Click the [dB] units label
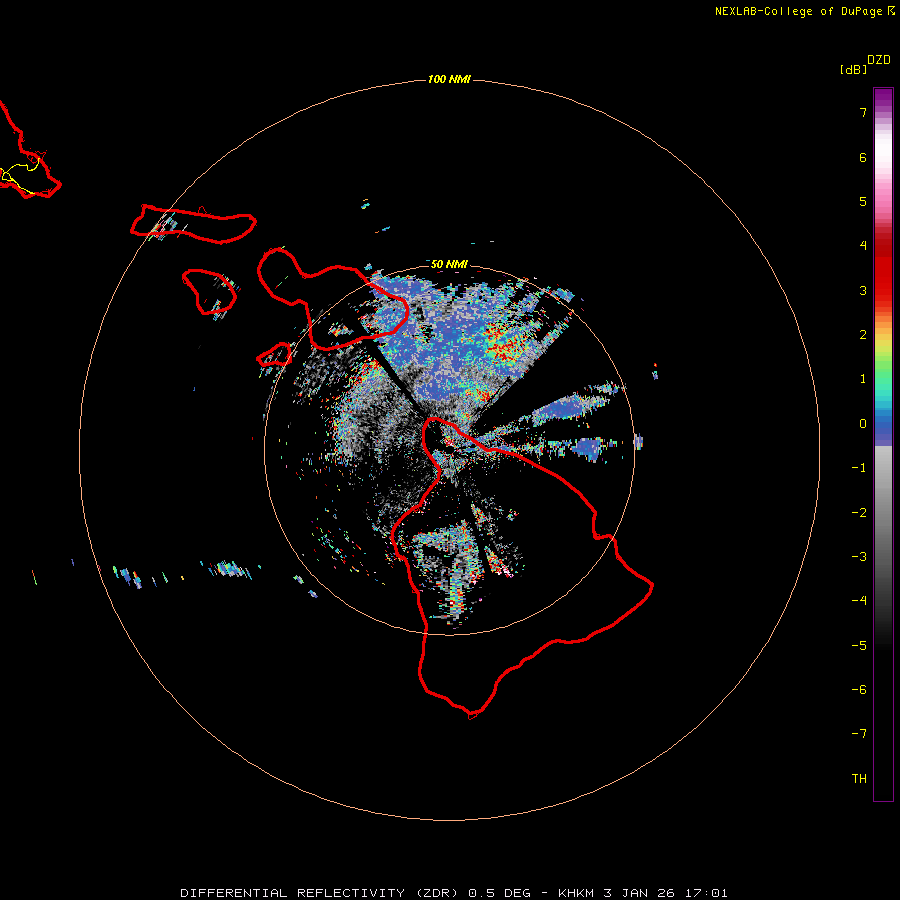This screenshot has width=900, height=900. 853,69
